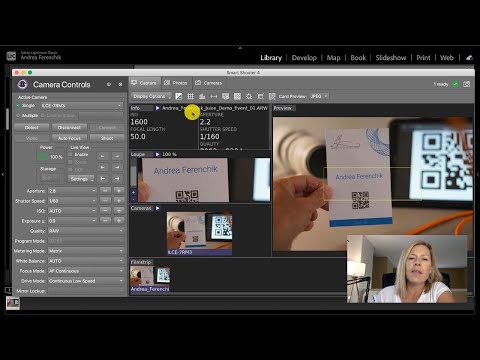
Task: Click the checkerboard pattern toolbar icon
Action: point(237,96)
